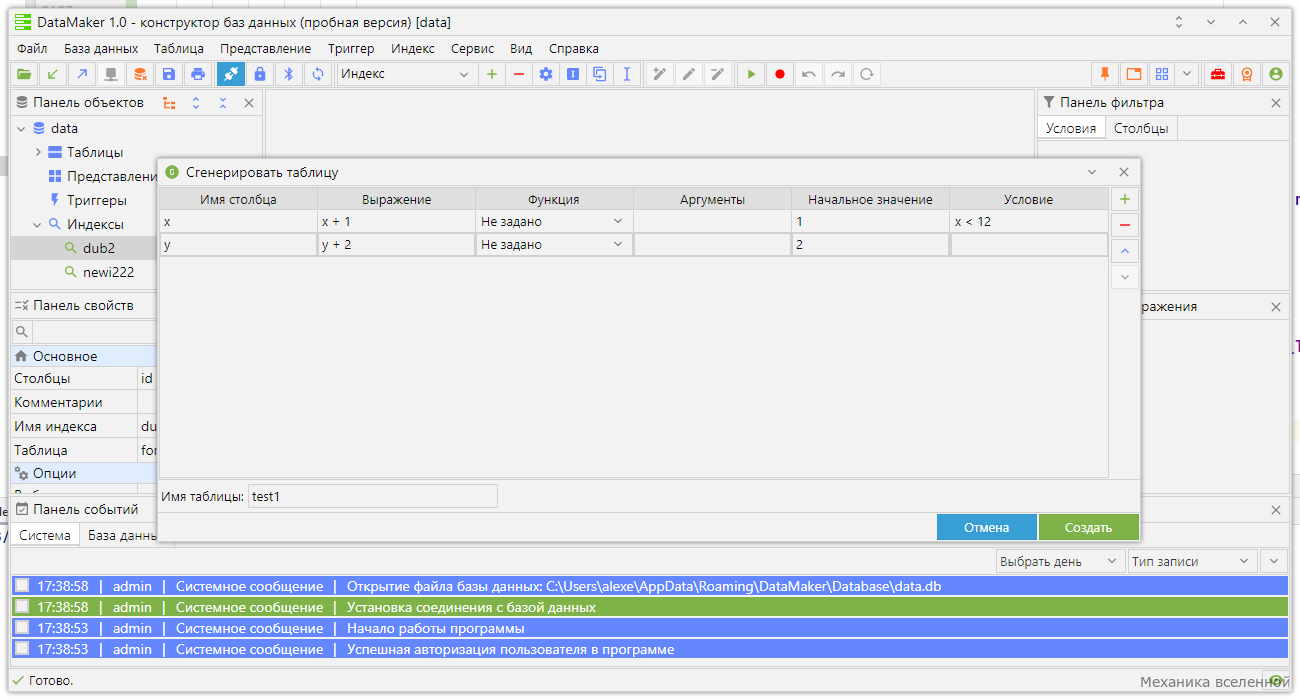1300x700 pixels.
Task: Click the orange pin toolbar icon
Action: (x=1105, y=74)
